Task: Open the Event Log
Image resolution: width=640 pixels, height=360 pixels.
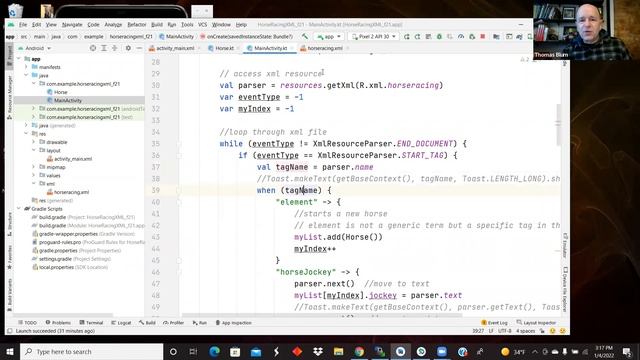Action: 495,323
